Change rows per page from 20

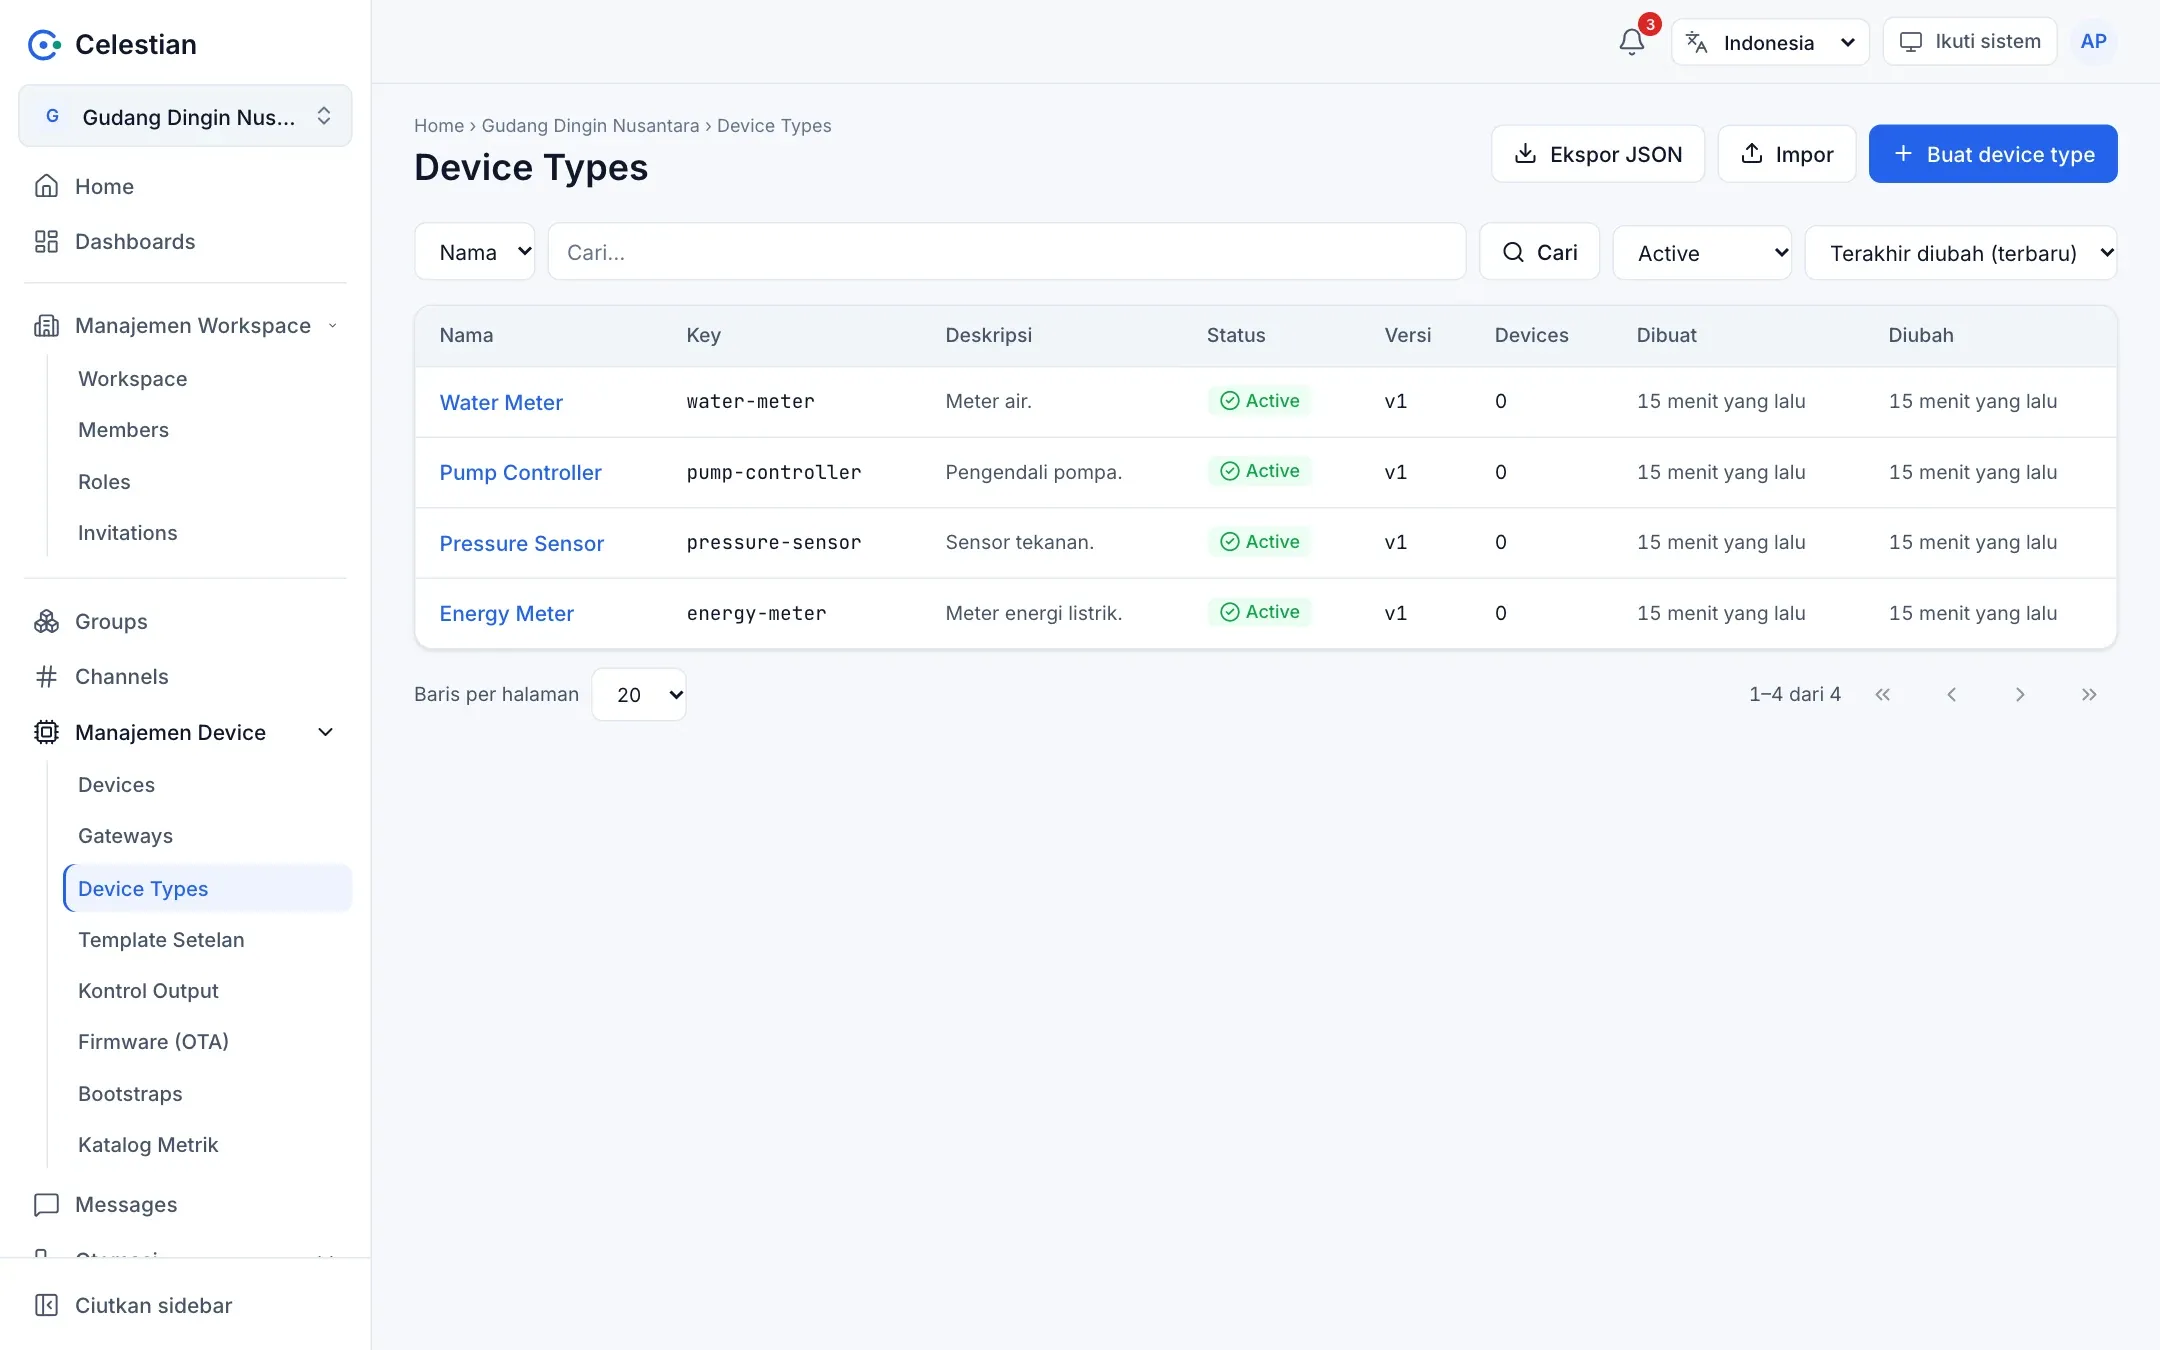pos(639,694)
